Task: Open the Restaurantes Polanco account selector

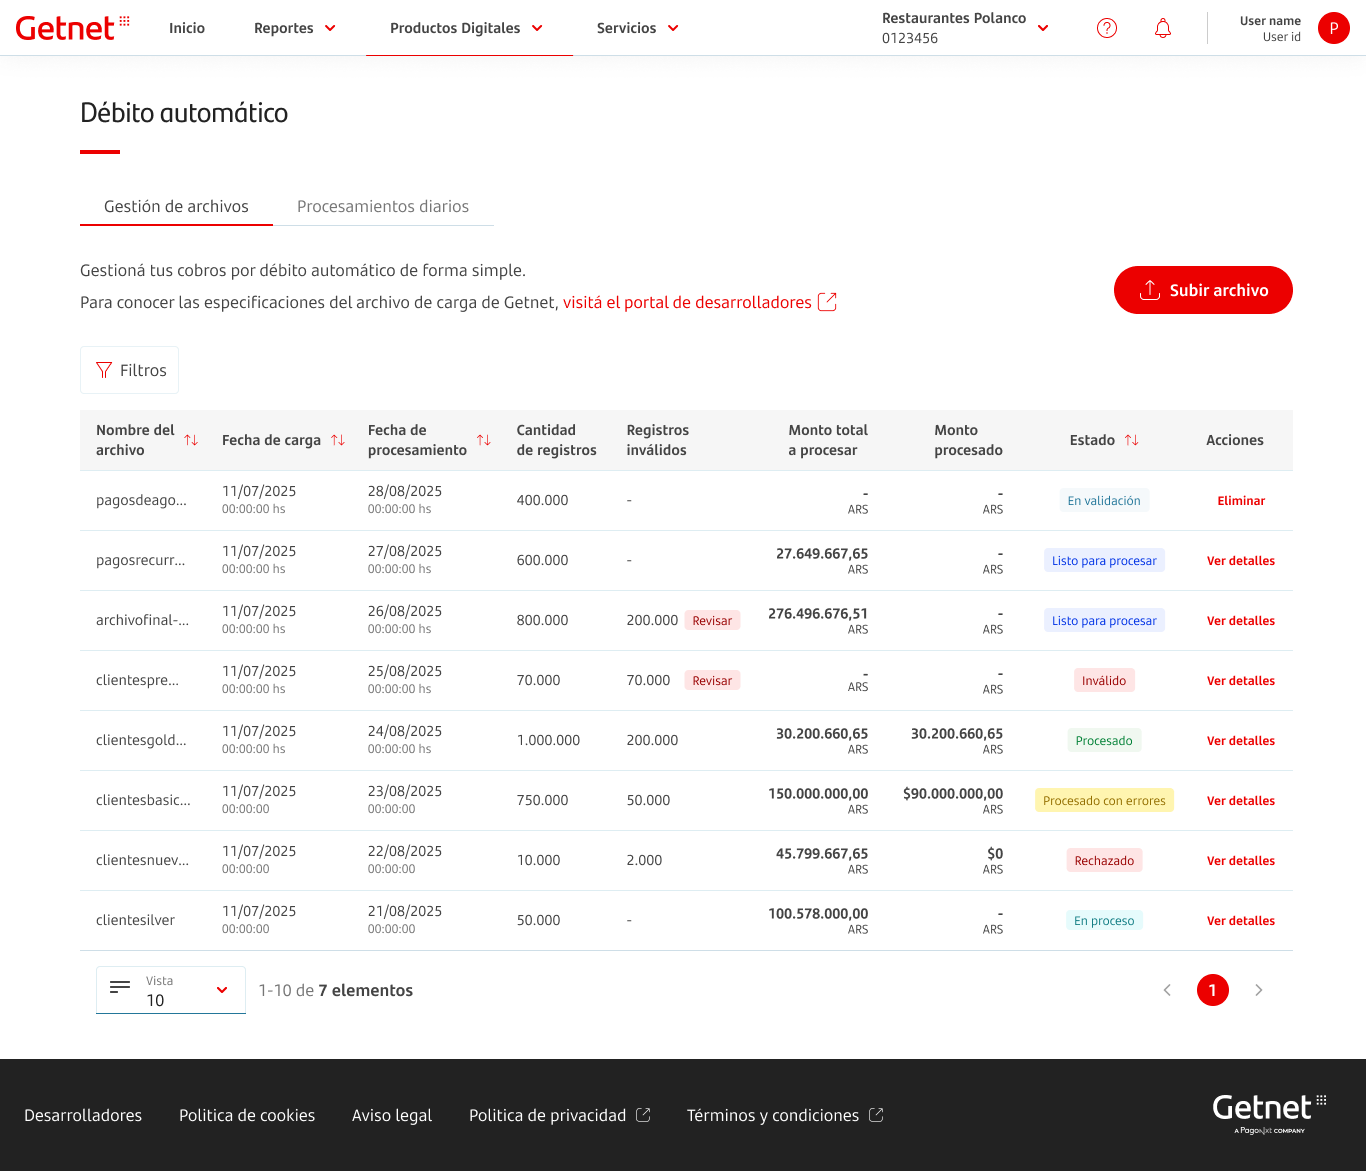Action: [x=965, y=28]
